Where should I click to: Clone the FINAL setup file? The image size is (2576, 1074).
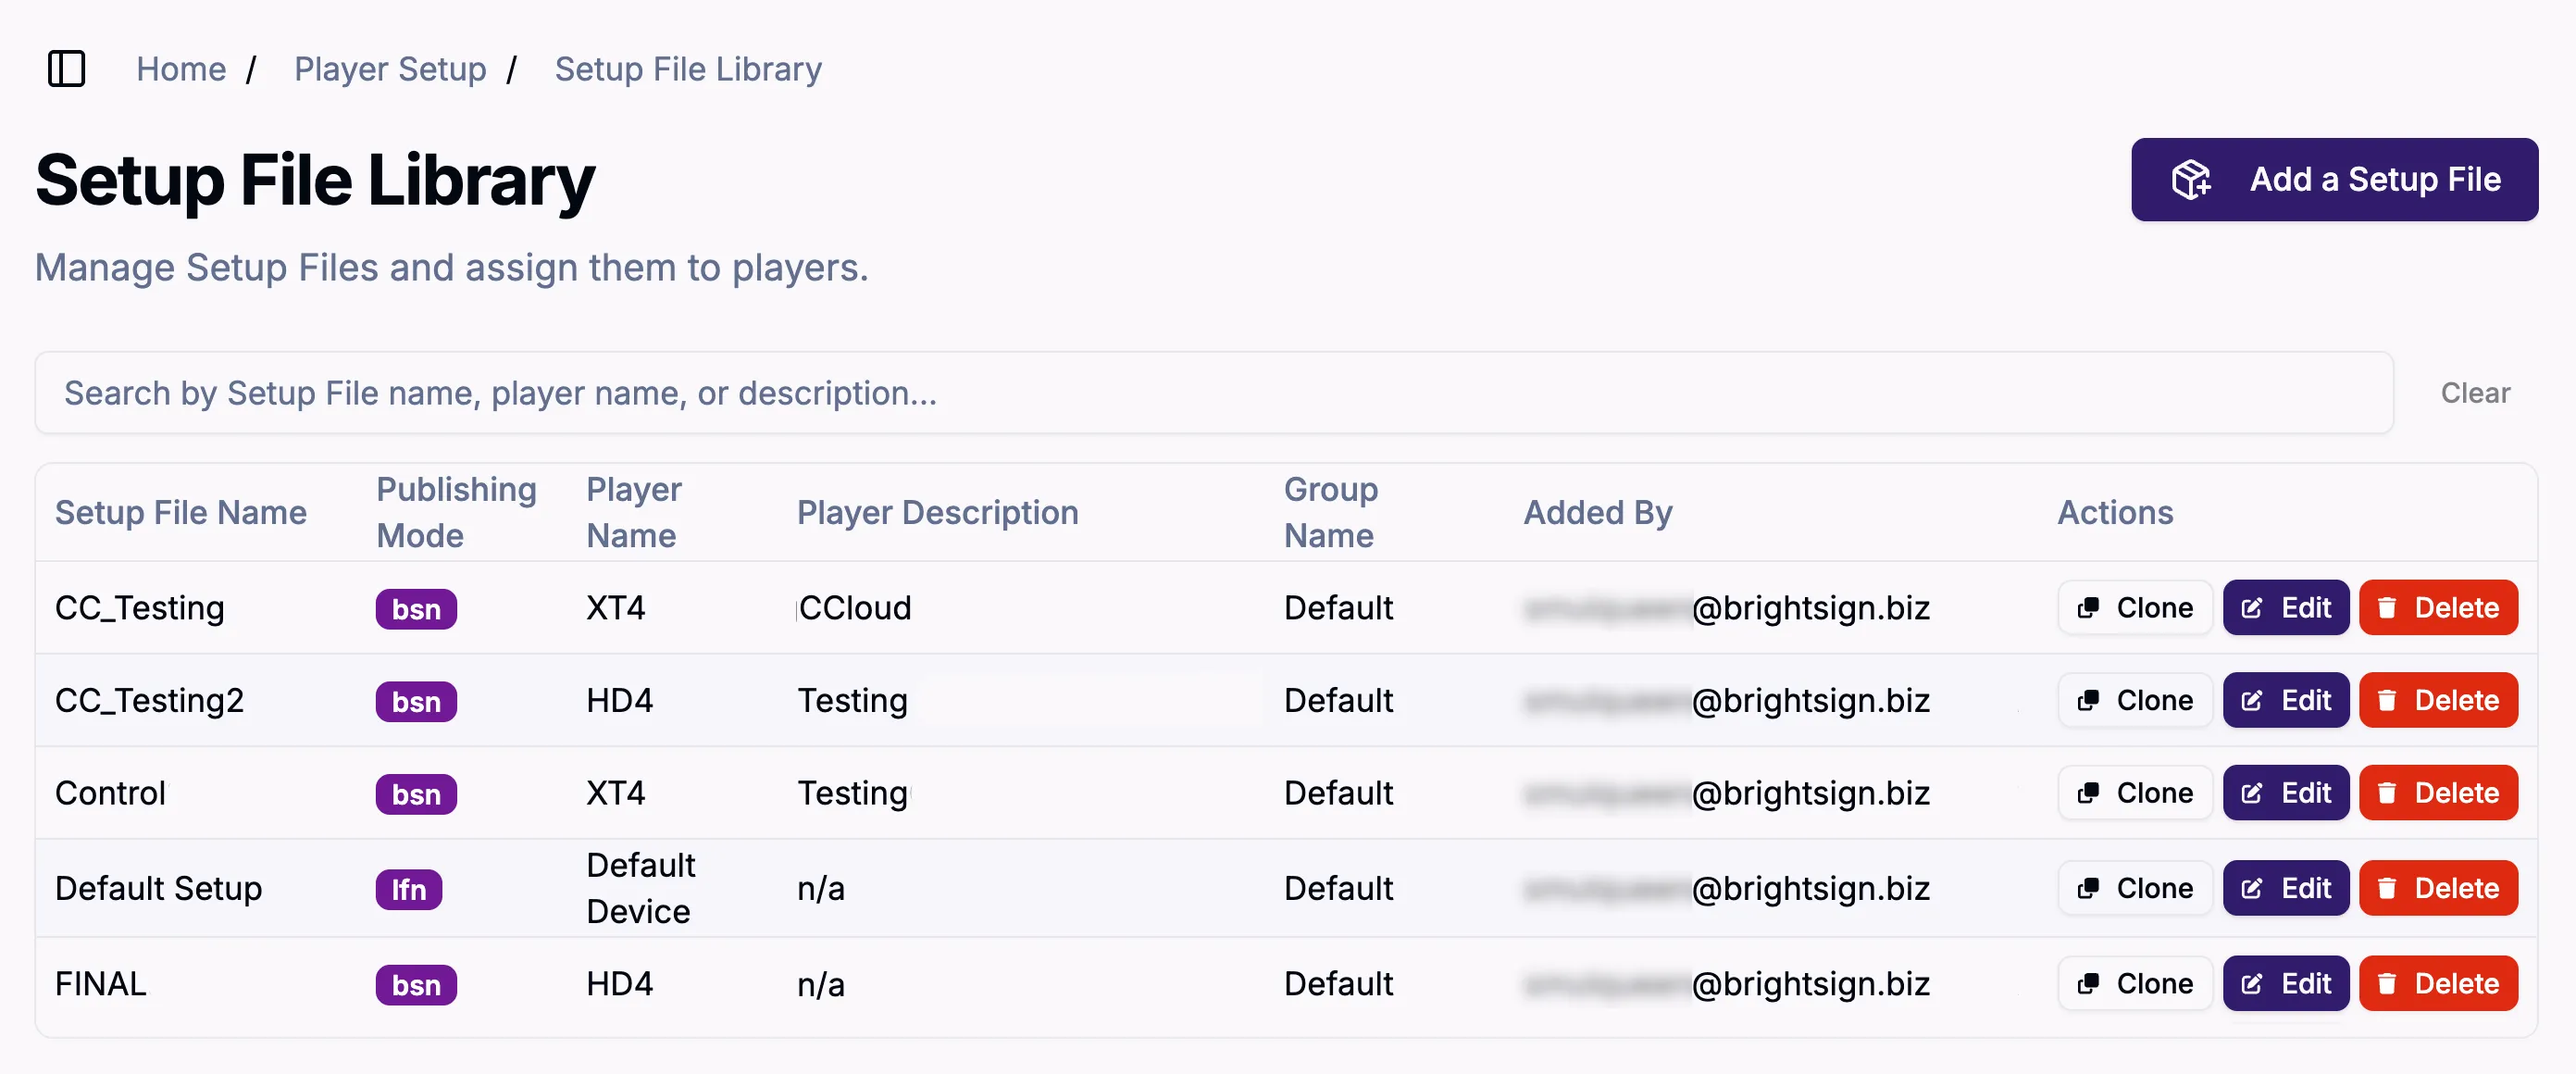[2135, 984]
